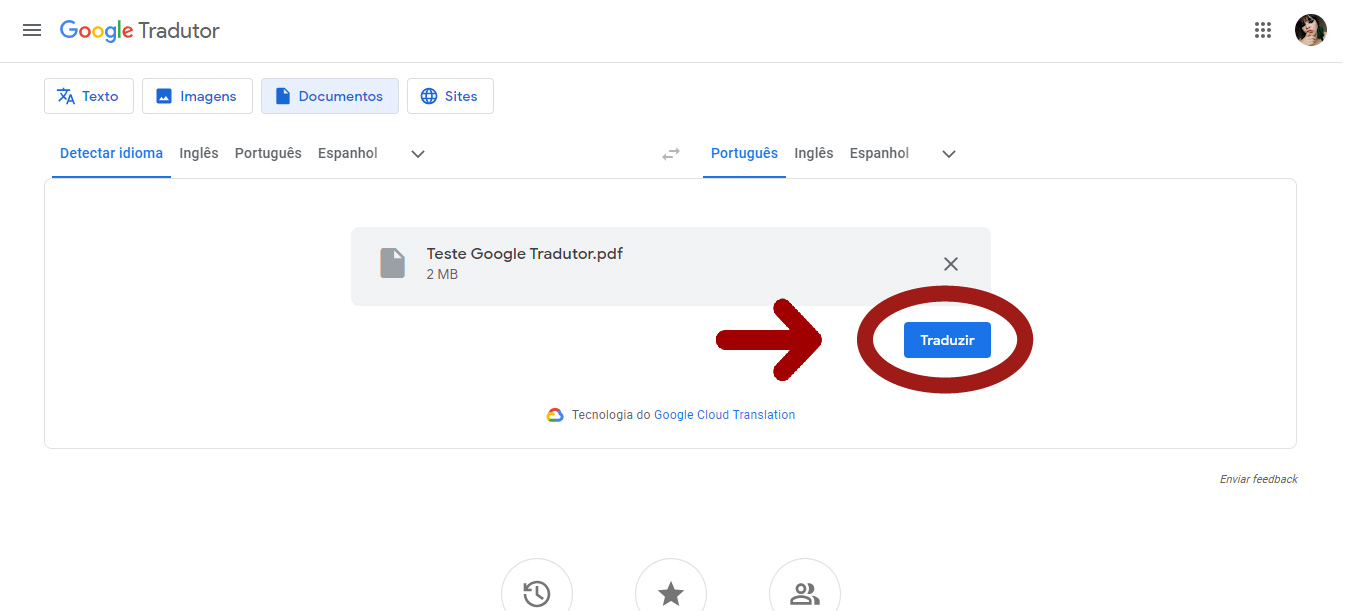Remove the Teste Google Tradutor.pdf file

[x=950, y=263]
